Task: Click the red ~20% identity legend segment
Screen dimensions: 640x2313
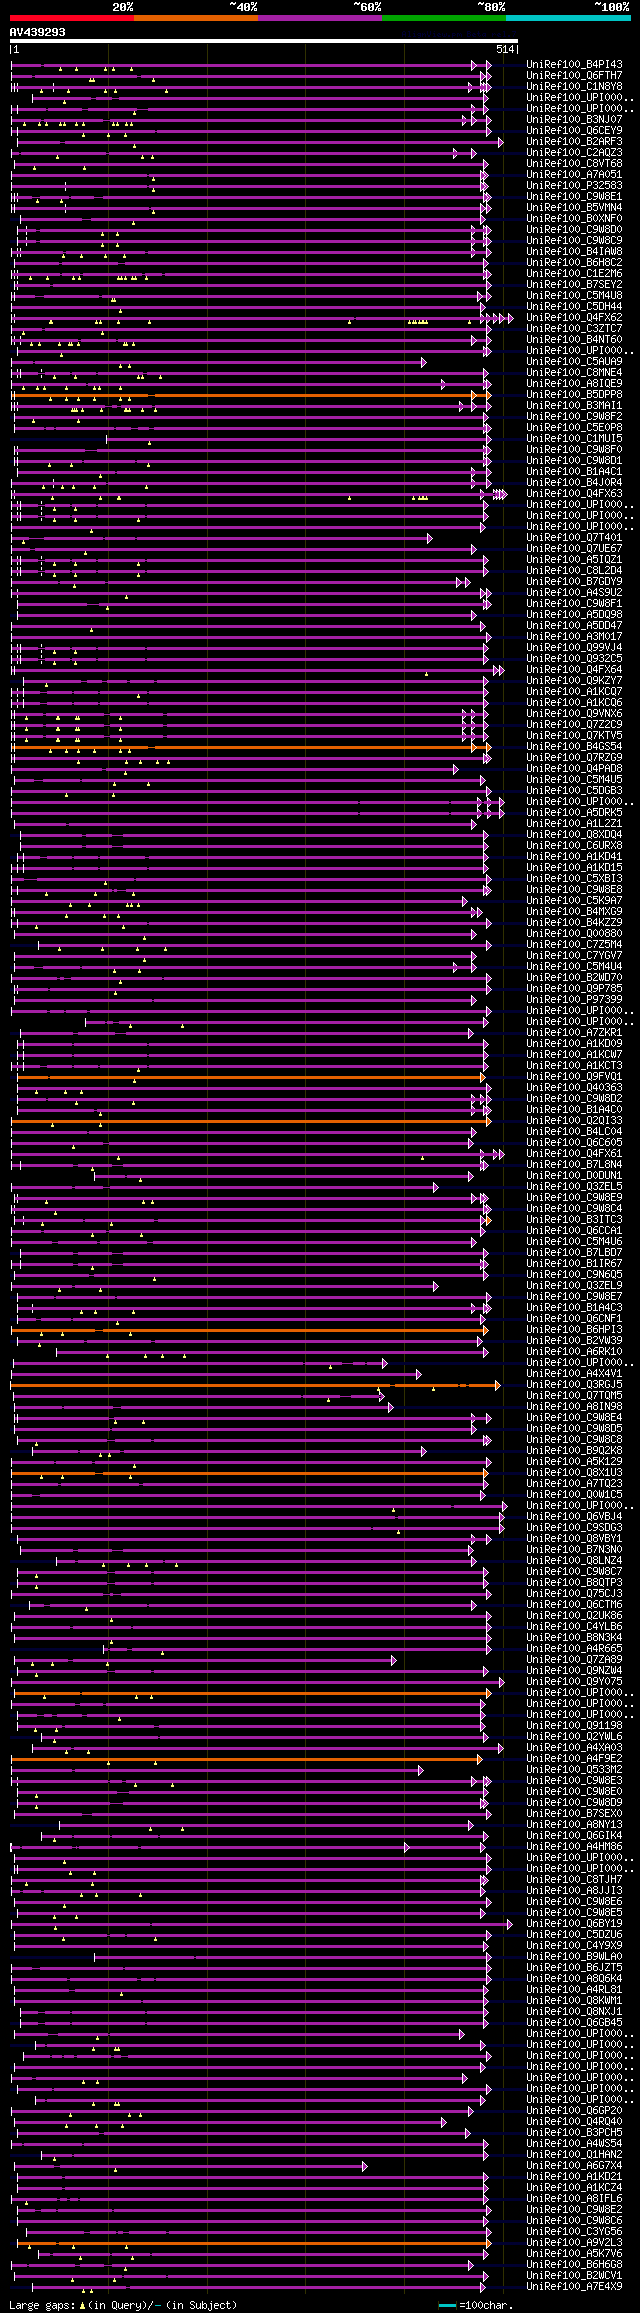Action: [72, 18]
